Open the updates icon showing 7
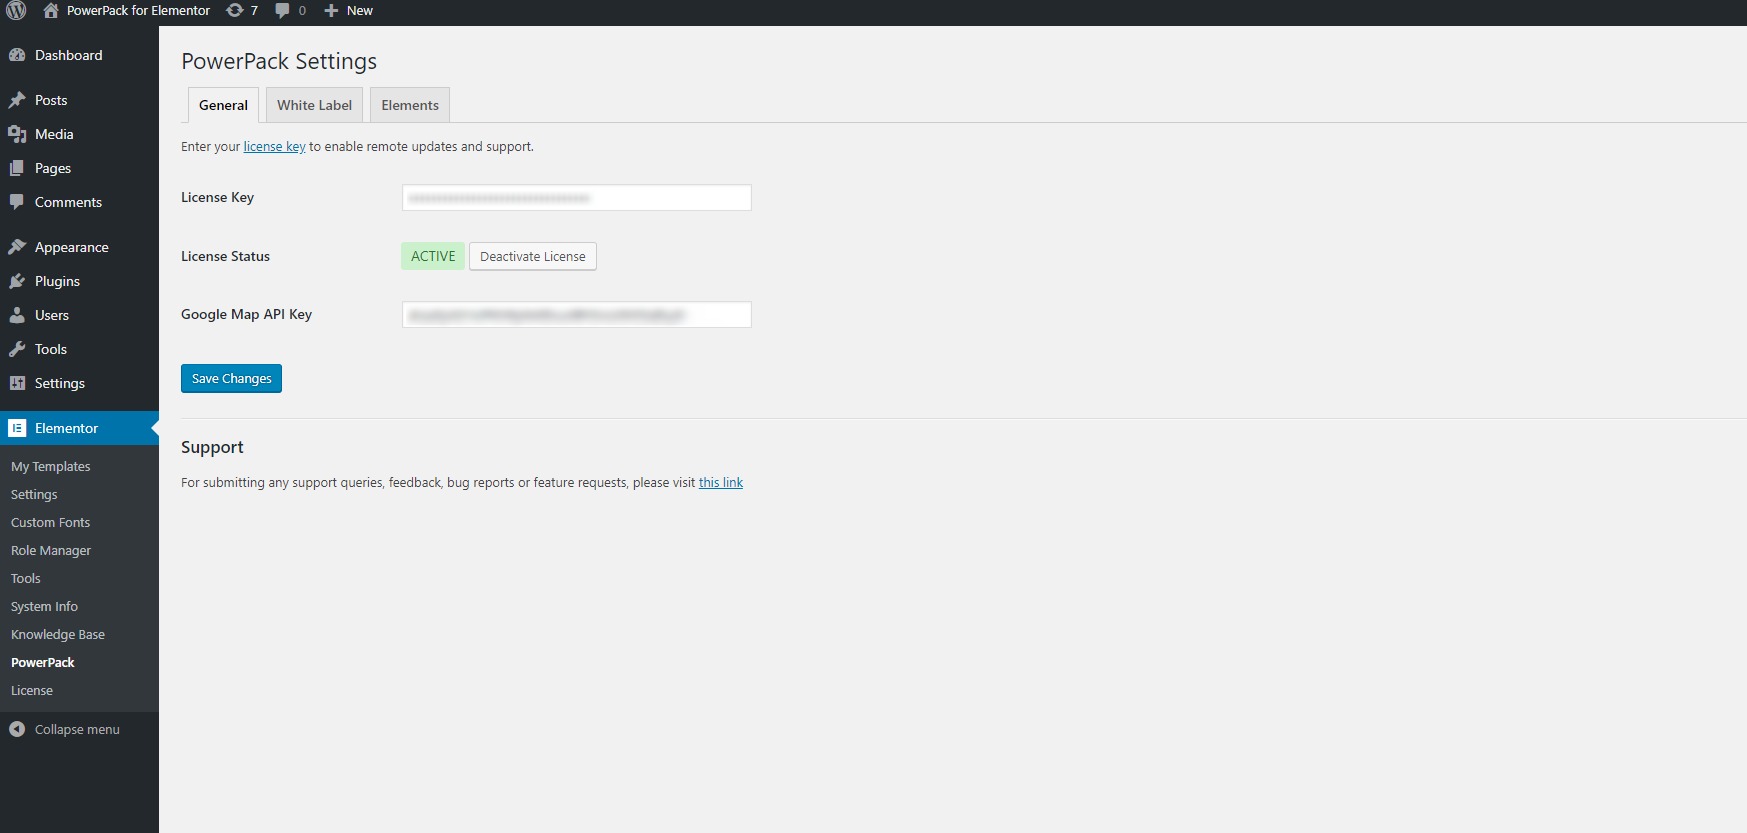 pos(235,11)
